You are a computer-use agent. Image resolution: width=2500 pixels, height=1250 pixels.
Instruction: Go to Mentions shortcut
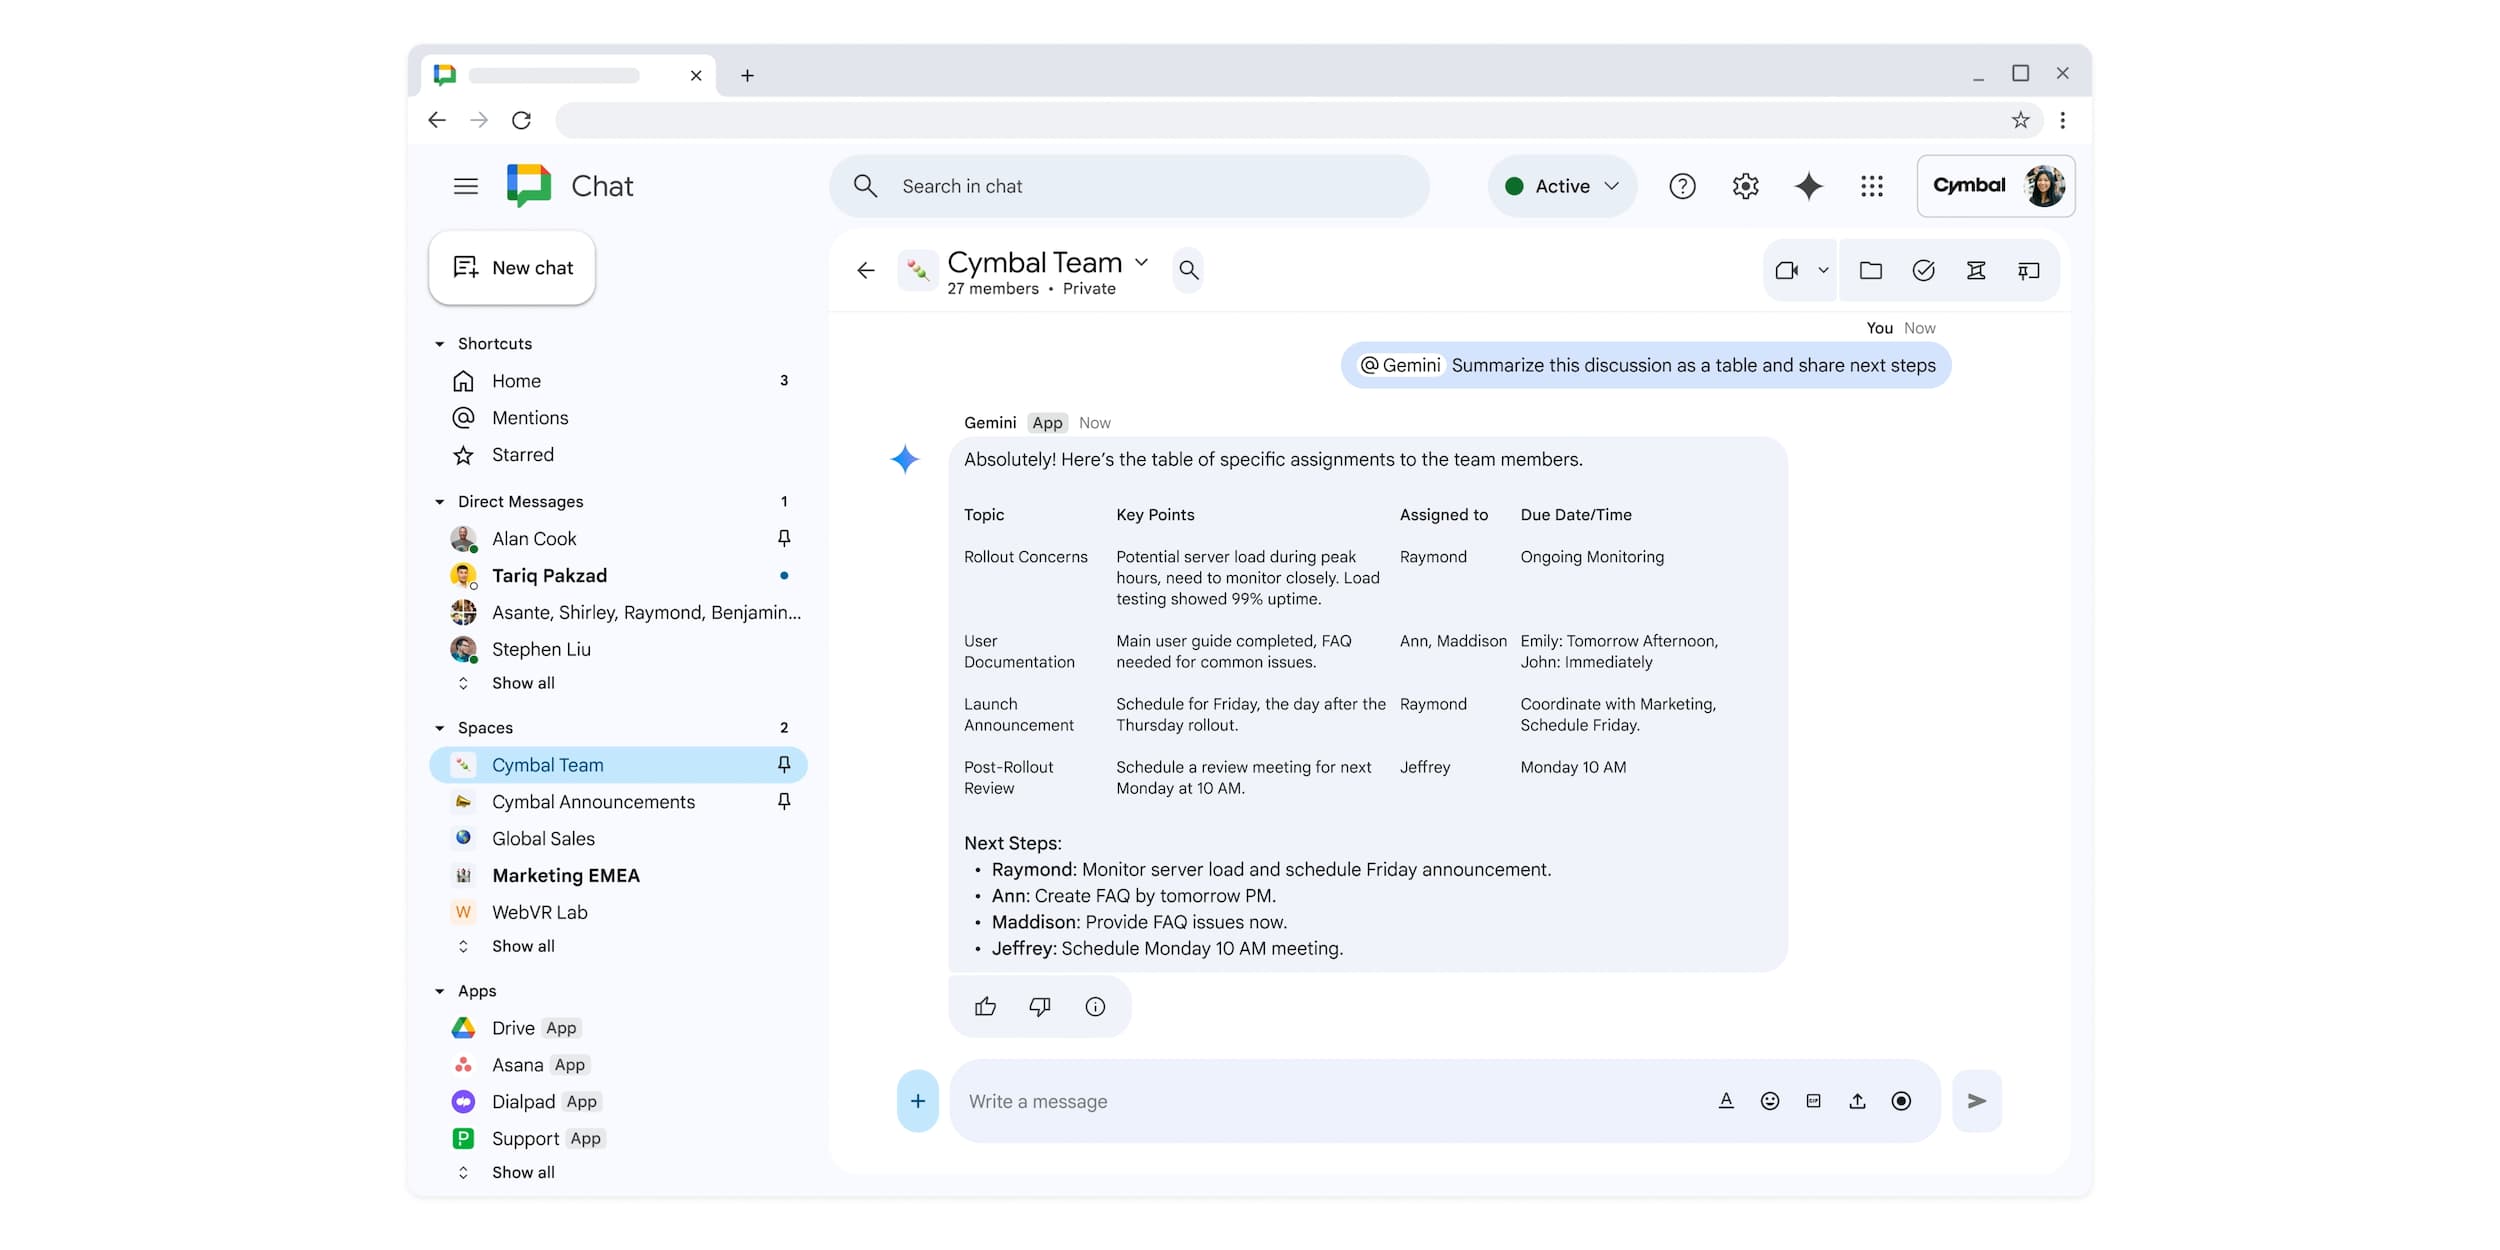pos(529,418)
